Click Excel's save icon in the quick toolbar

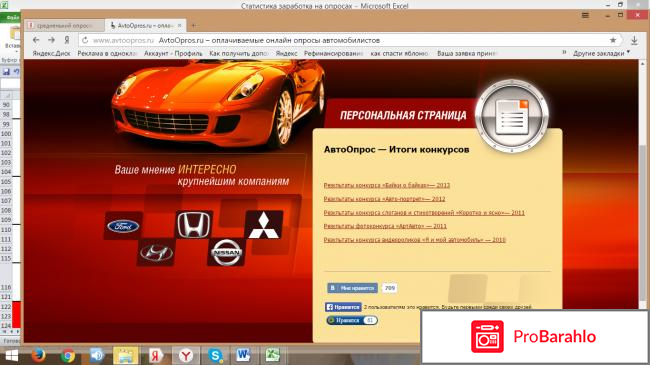click(6, 72)
